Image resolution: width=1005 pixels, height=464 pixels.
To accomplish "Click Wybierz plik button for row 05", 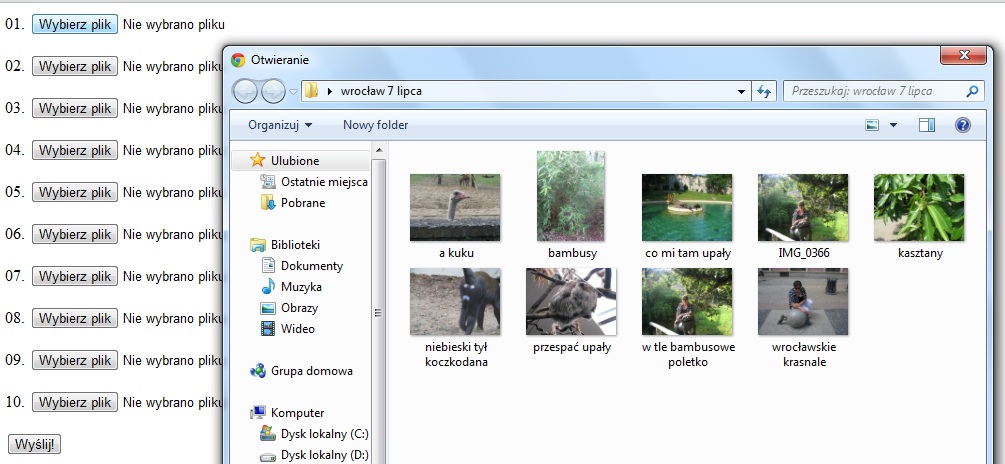I will (x=75, y=192).
